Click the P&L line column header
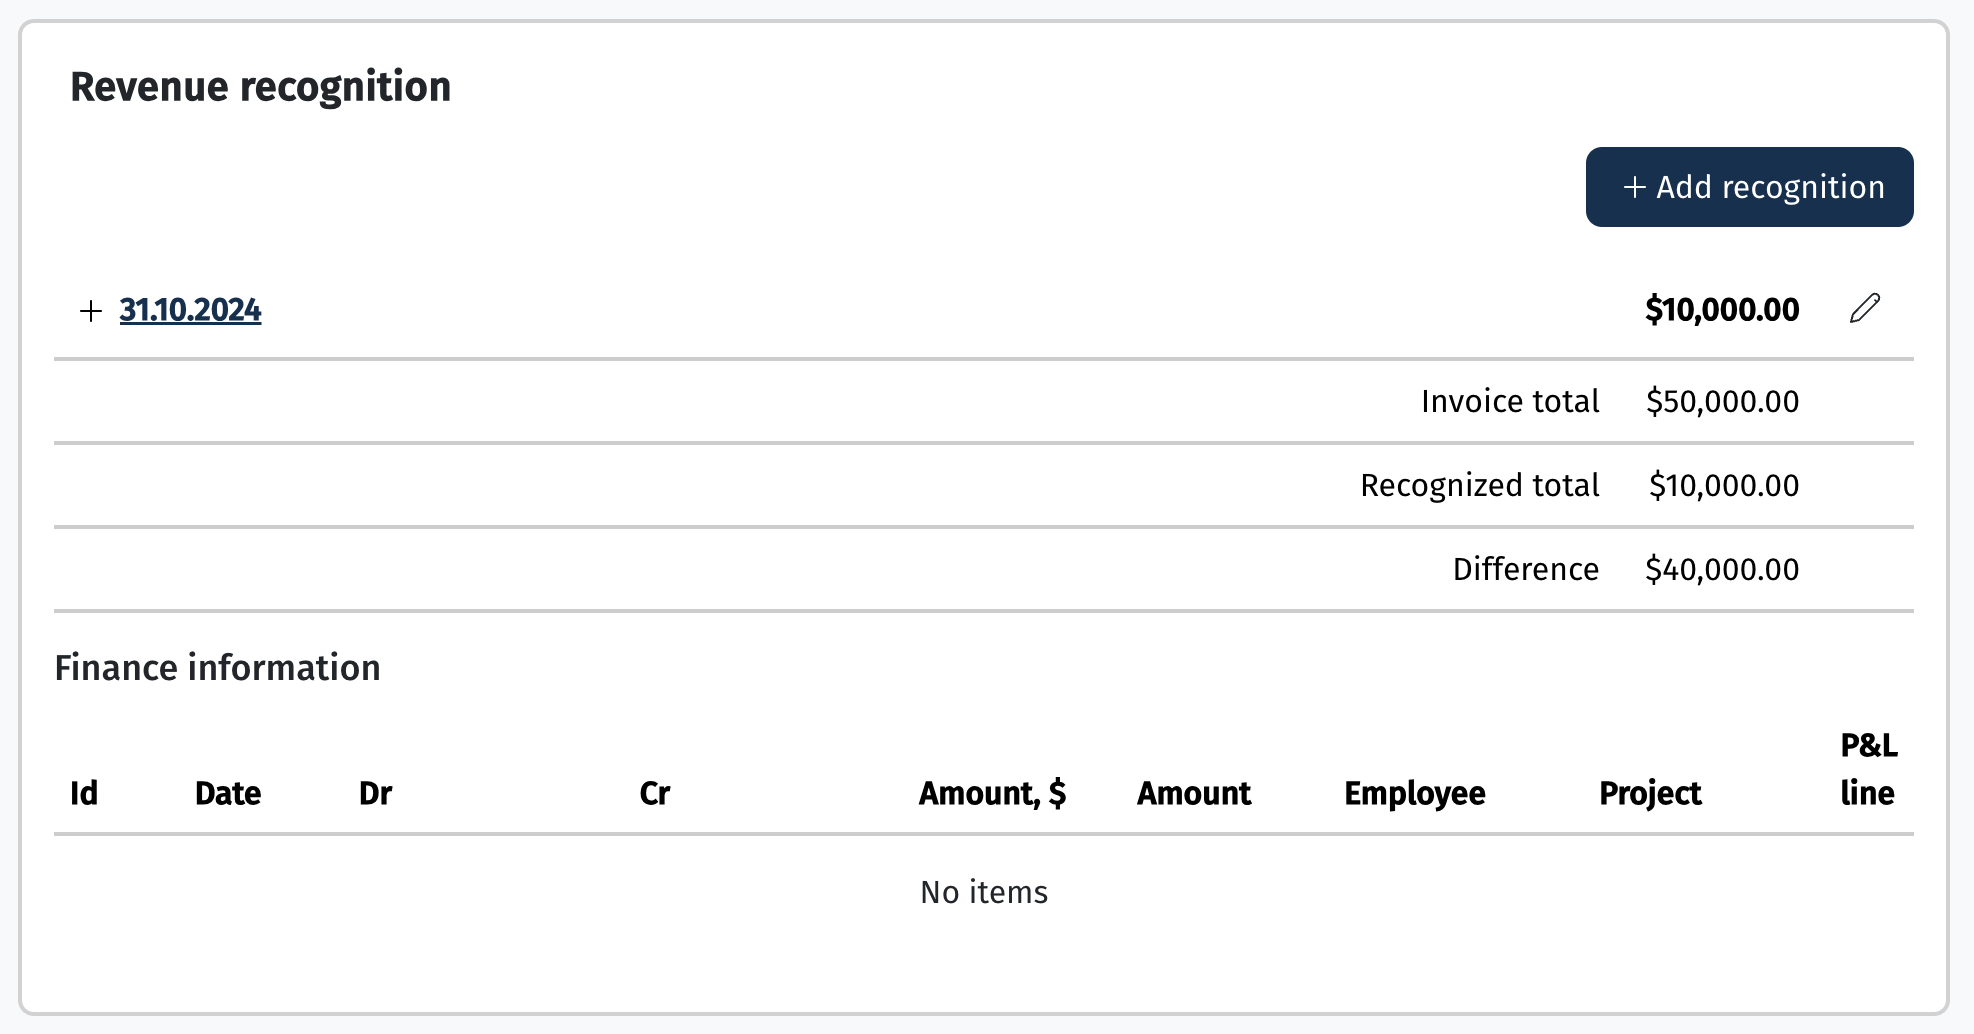This screenshot has width=1974, height=1034. click(1869, 769)
